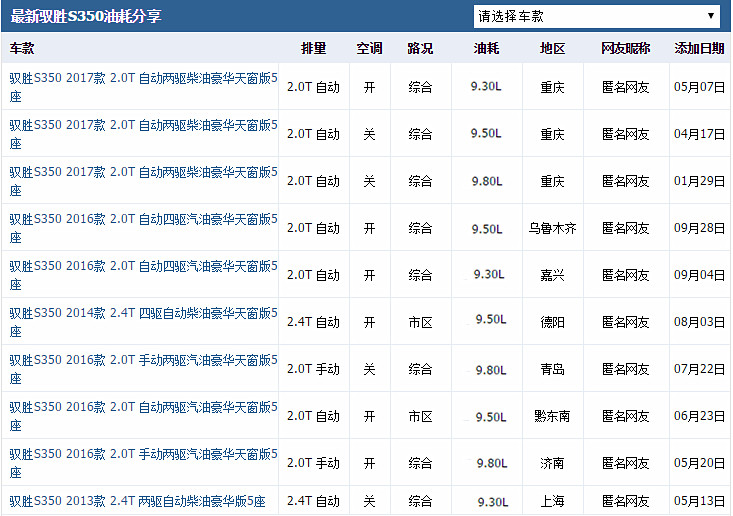Click the 2.4T 自动 cell in the 上海 row
The height and width of the screenshot is (516, 733).
(313, 501)
